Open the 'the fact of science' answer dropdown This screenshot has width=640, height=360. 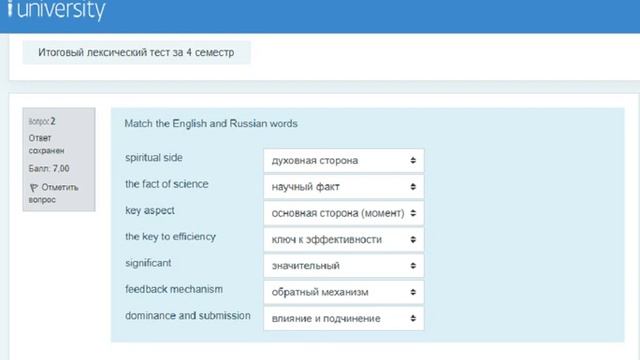344,187
